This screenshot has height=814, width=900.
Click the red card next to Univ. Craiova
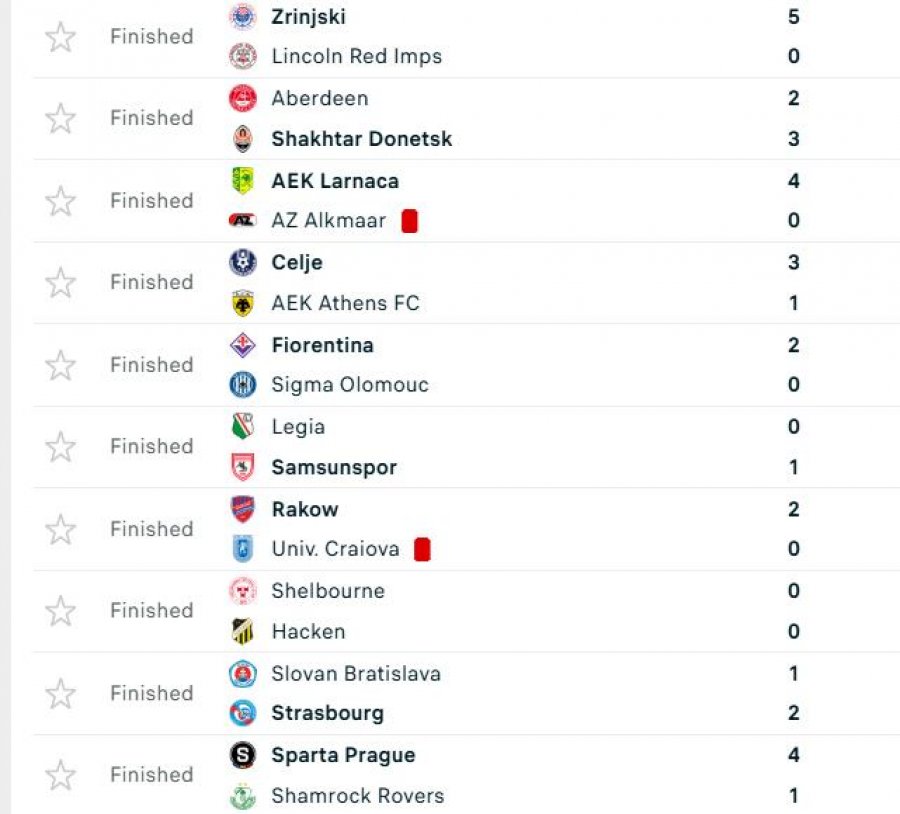tap(422, 549)
